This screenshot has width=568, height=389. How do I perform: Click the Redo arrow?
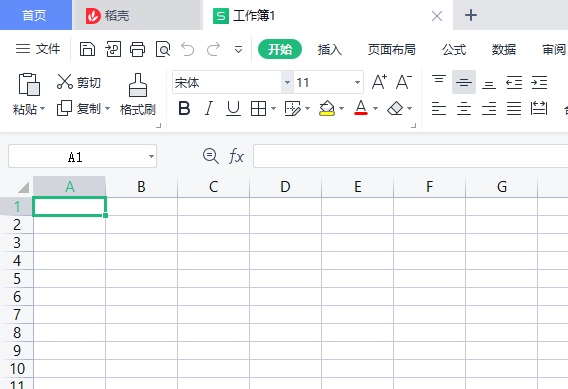click(213, 49)
